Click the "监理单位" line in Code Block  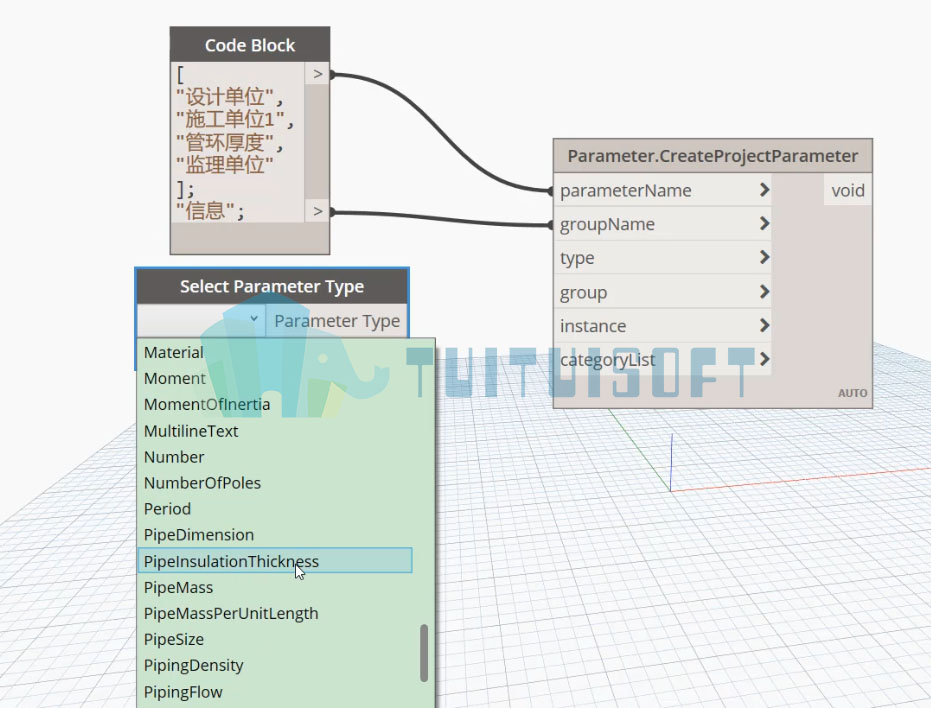(x=224, y=165)
